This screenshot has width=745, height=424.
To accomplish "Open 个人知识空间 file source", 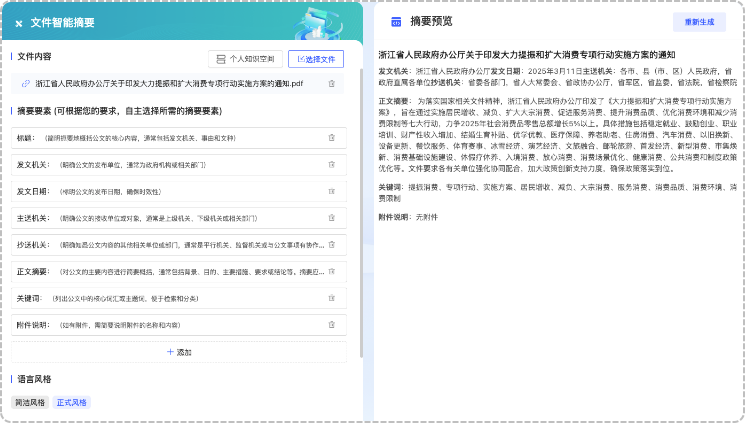I will coord(246,59).
